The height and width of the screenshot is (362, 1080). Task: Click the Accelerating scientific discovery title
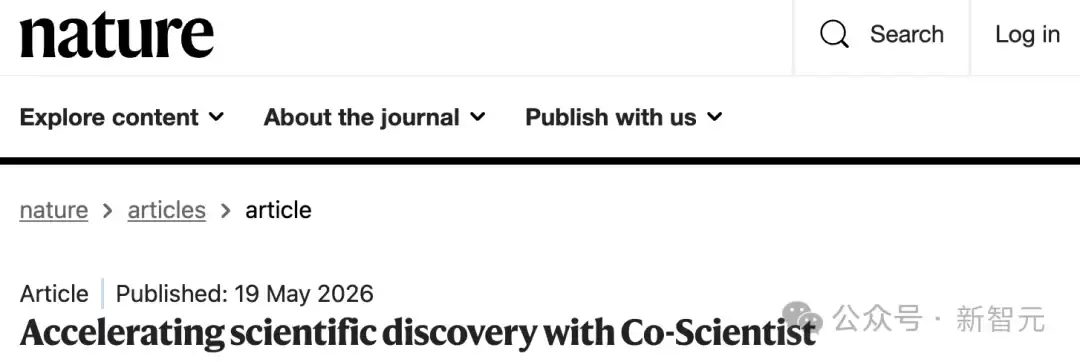[x=417, y=333]
